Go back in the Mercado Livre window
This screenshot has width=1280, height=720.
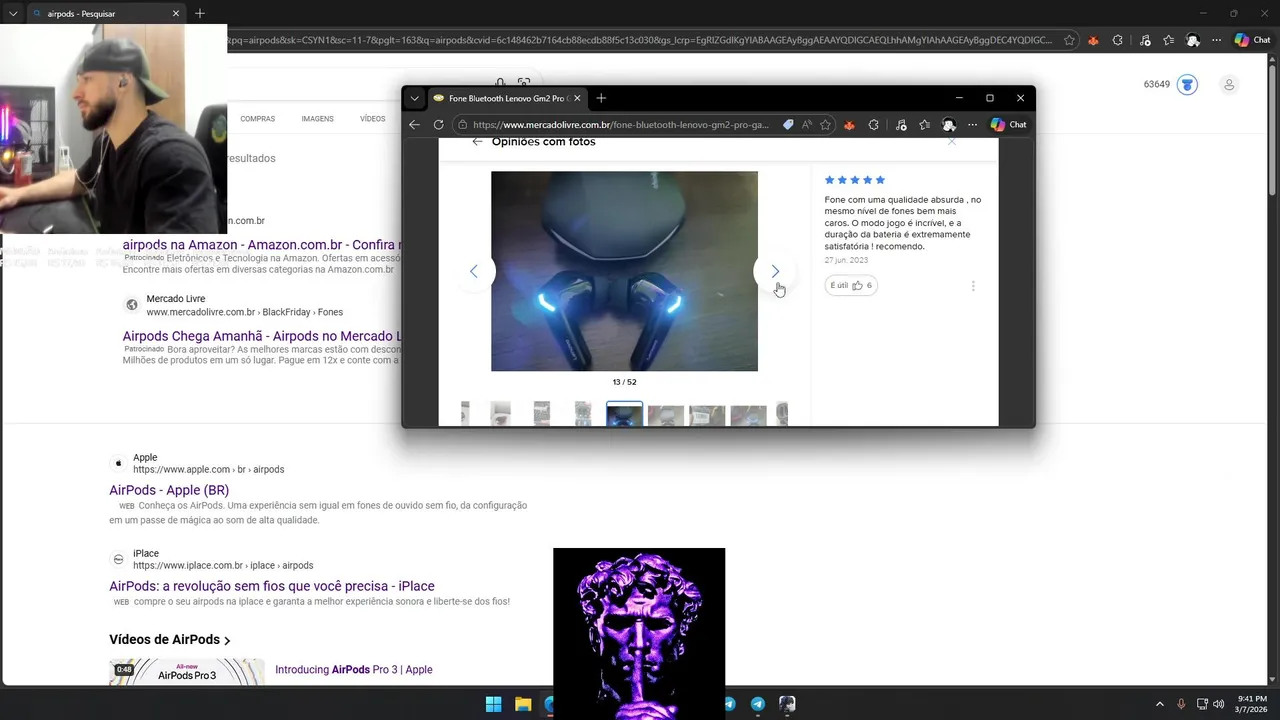click(x=414, y=125)
